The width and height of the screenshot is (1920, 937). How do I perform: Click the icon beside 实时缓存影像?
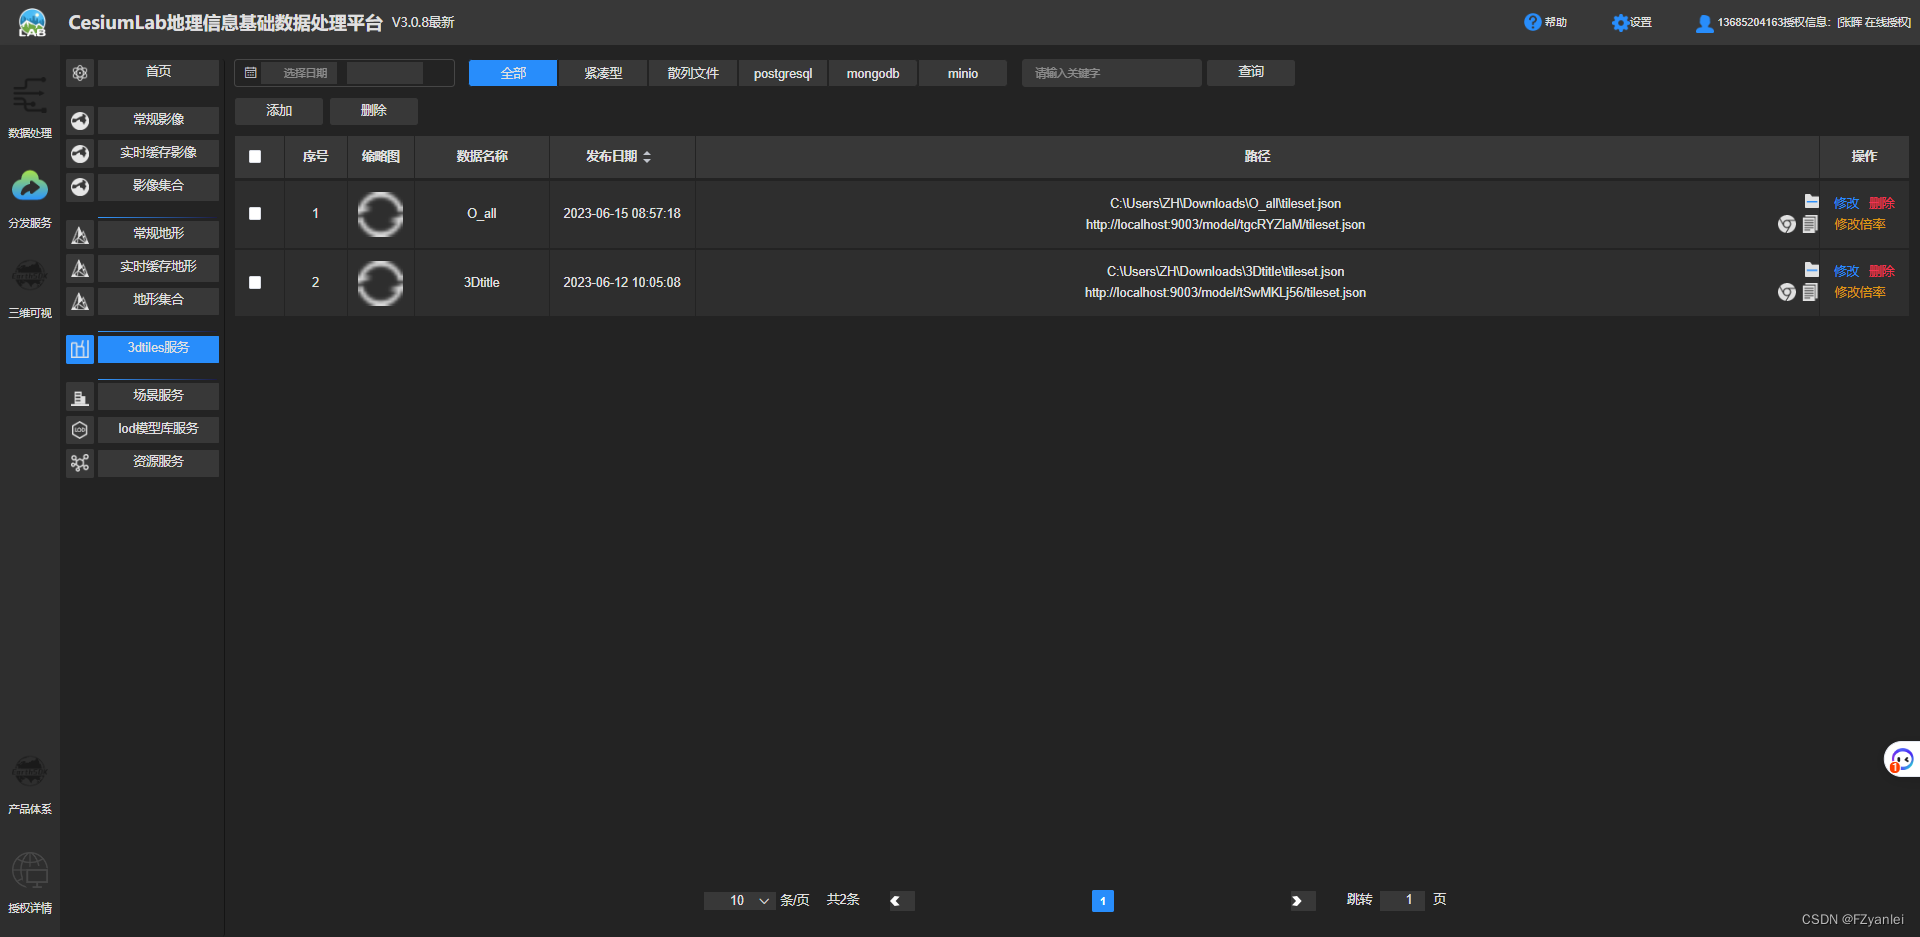(80, 154)
